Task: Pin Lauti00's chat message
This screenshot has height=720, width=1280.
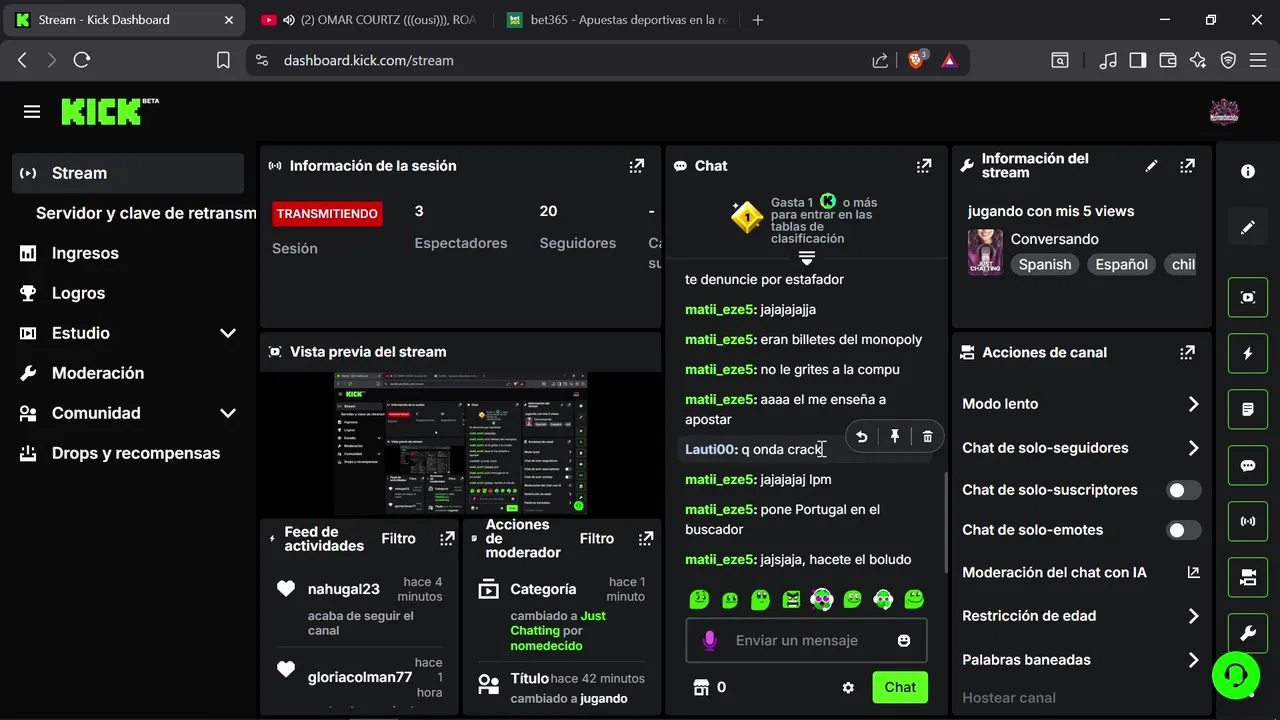Action: click(895, 436)
